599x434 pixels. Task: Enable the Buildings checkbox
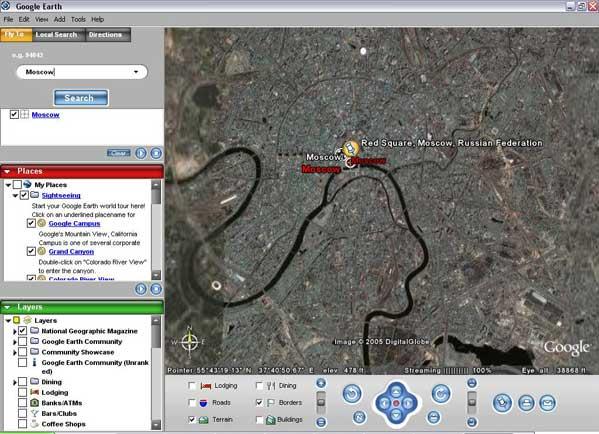click(x=259, y=419)
